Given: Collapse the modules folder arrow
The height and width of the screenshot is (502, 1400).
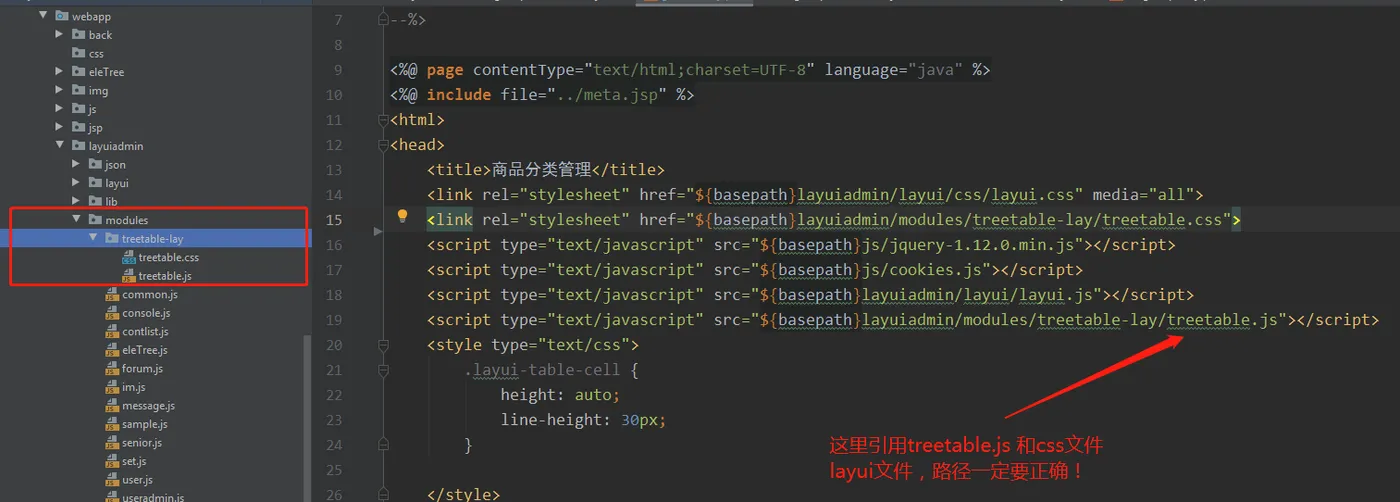Looking at the screenshot, I should click(76, 220).
